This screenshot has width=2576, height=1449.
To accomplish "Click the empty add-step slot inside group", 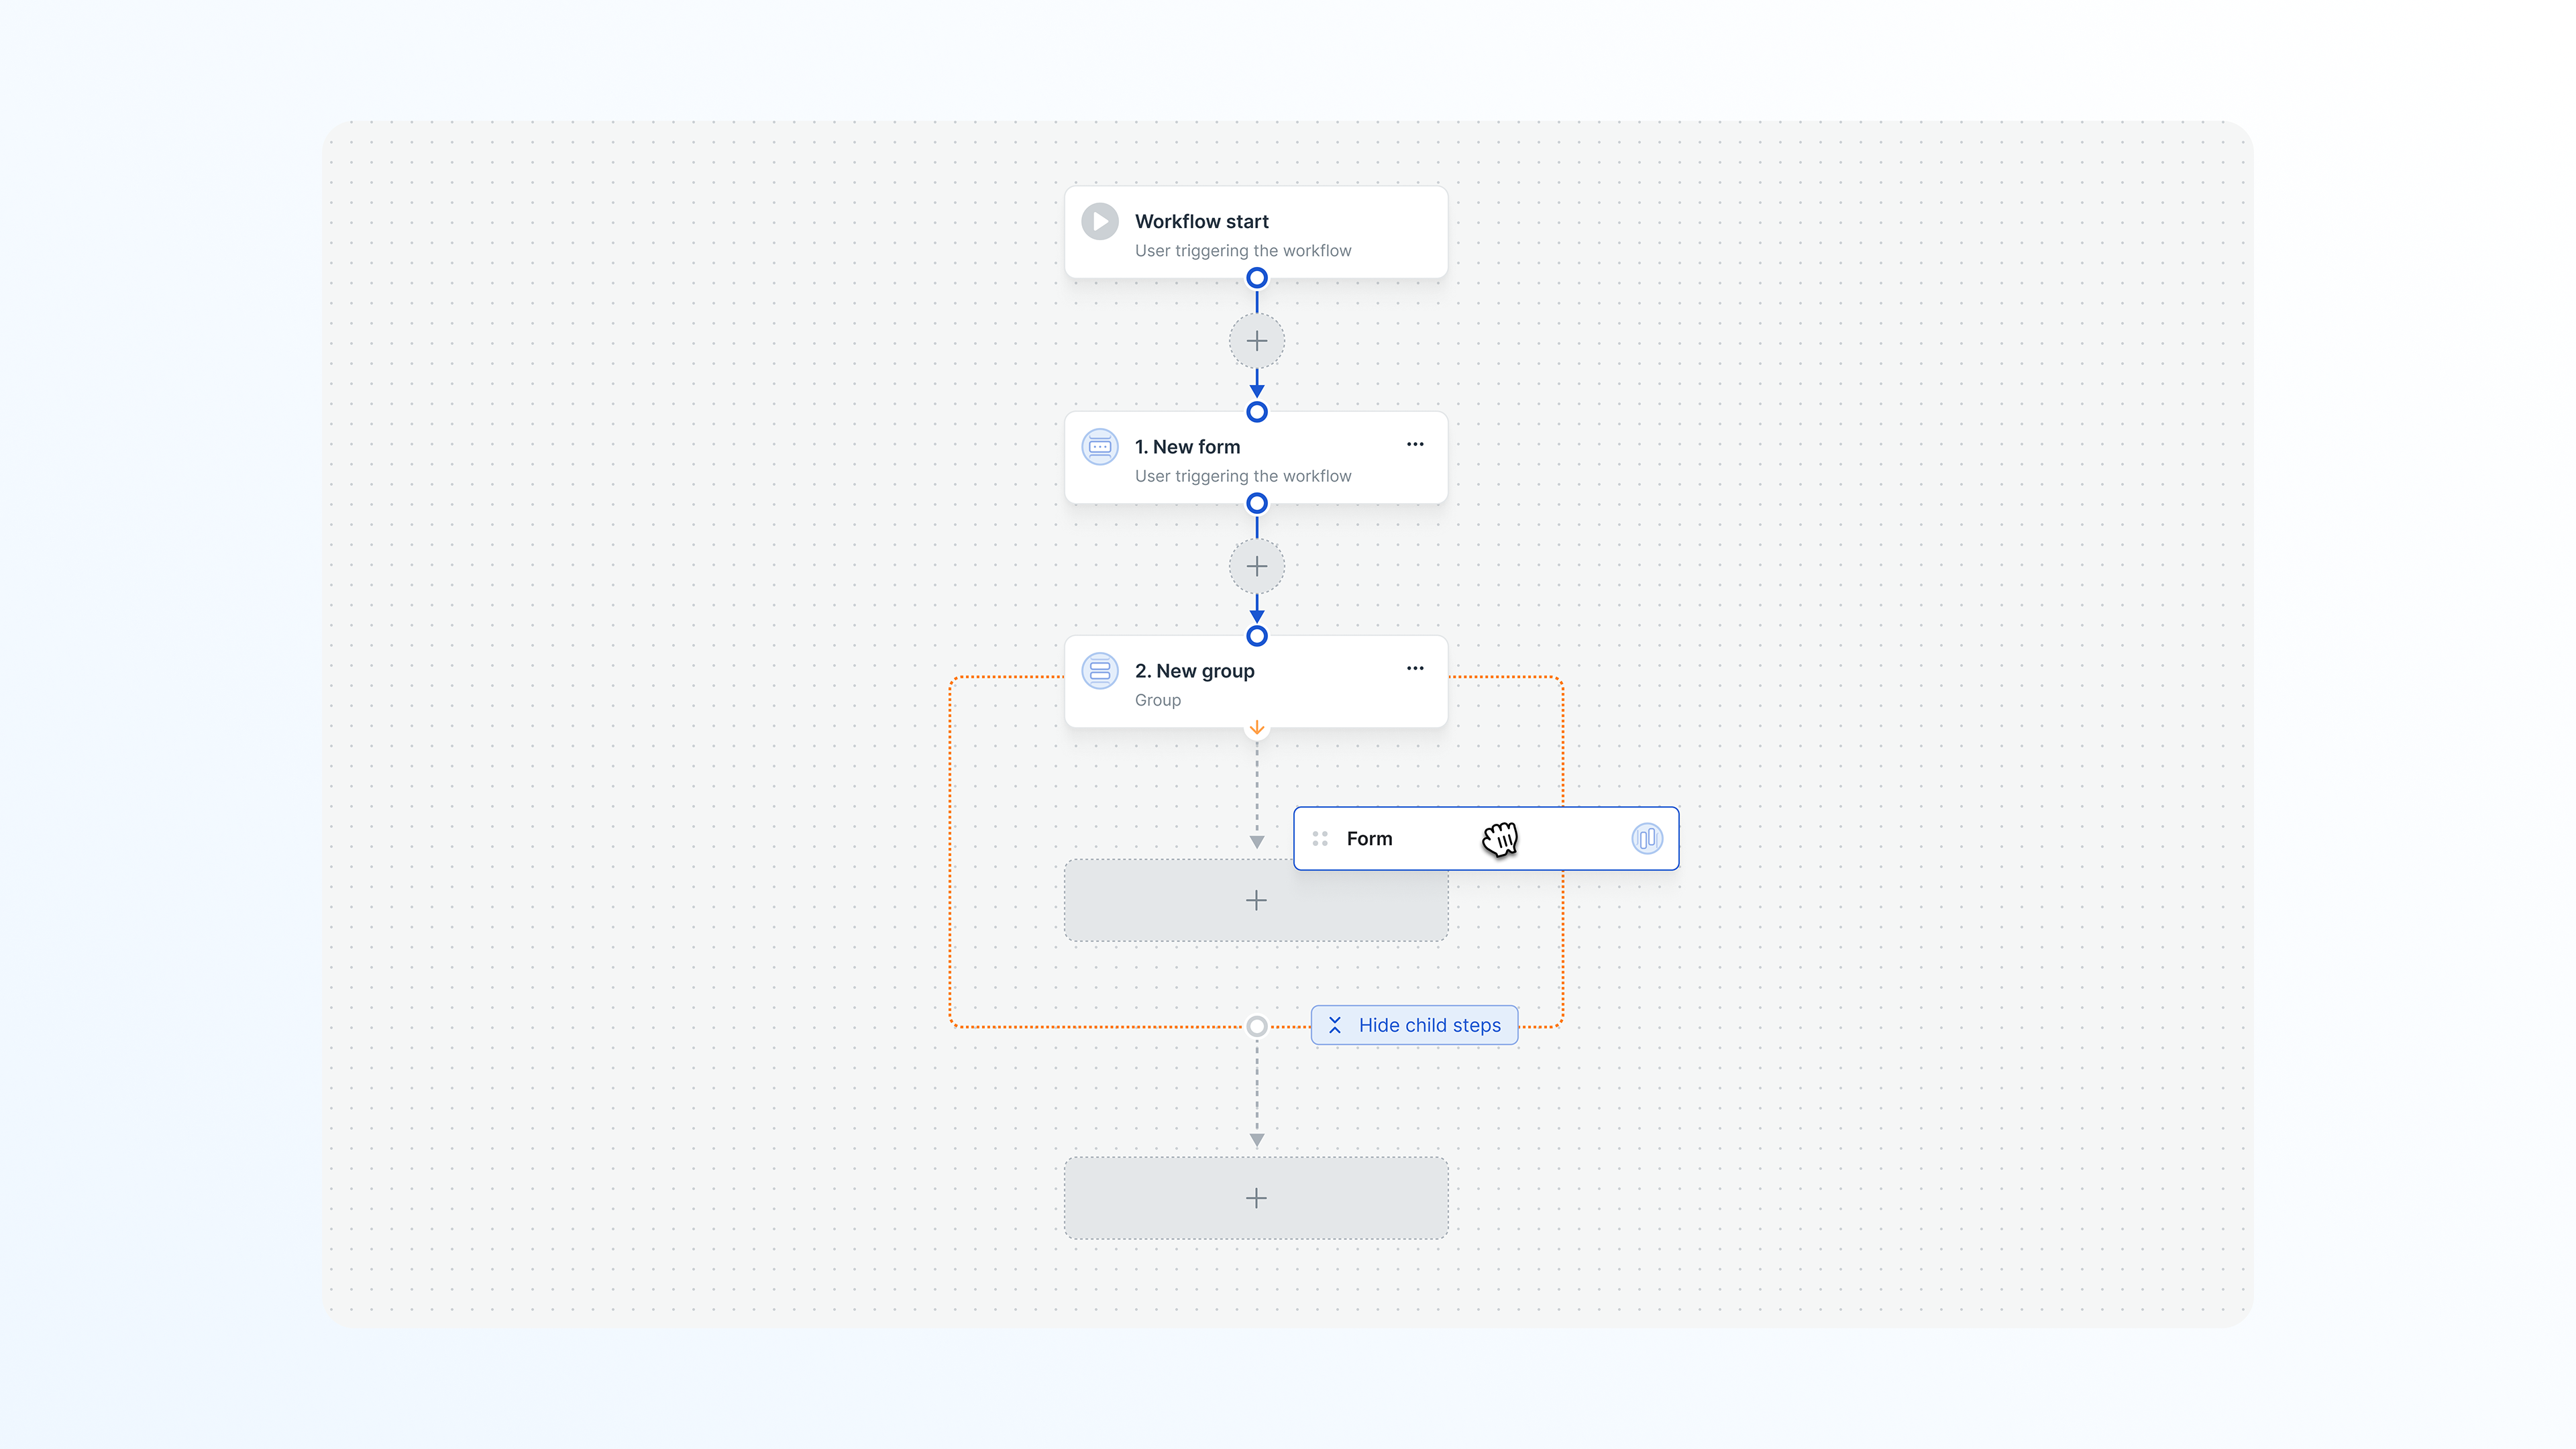I will pyautogui.click(x=1255, y=900).
